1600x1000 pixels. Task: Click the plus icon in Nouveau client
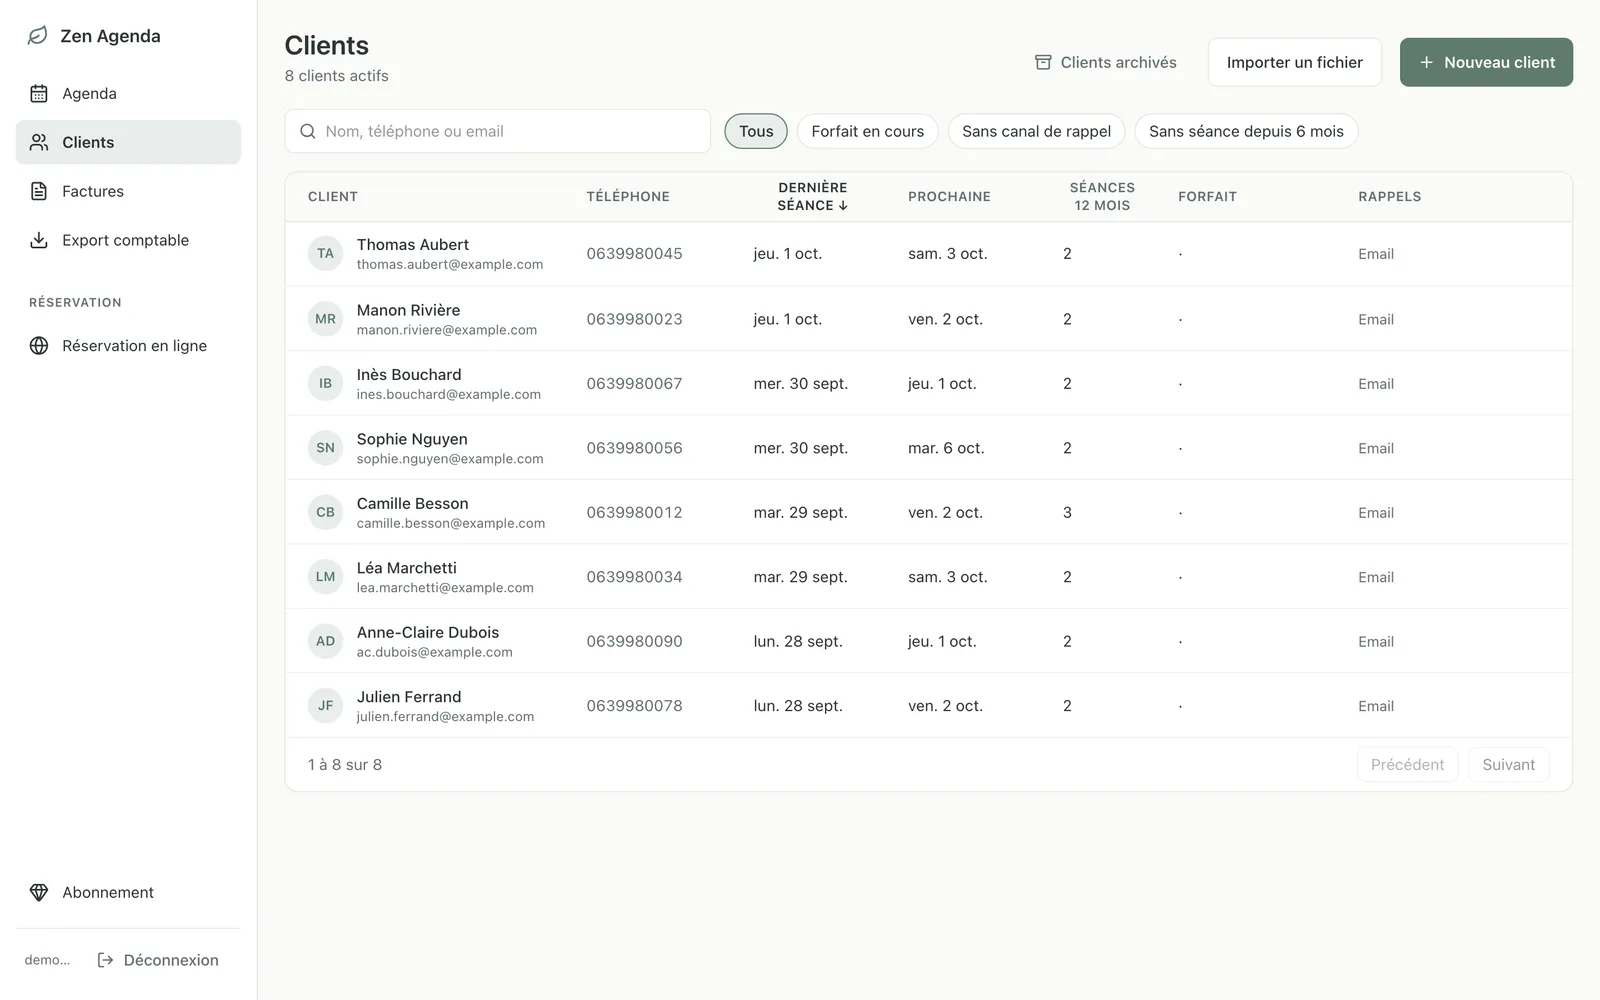point(1426,62)
